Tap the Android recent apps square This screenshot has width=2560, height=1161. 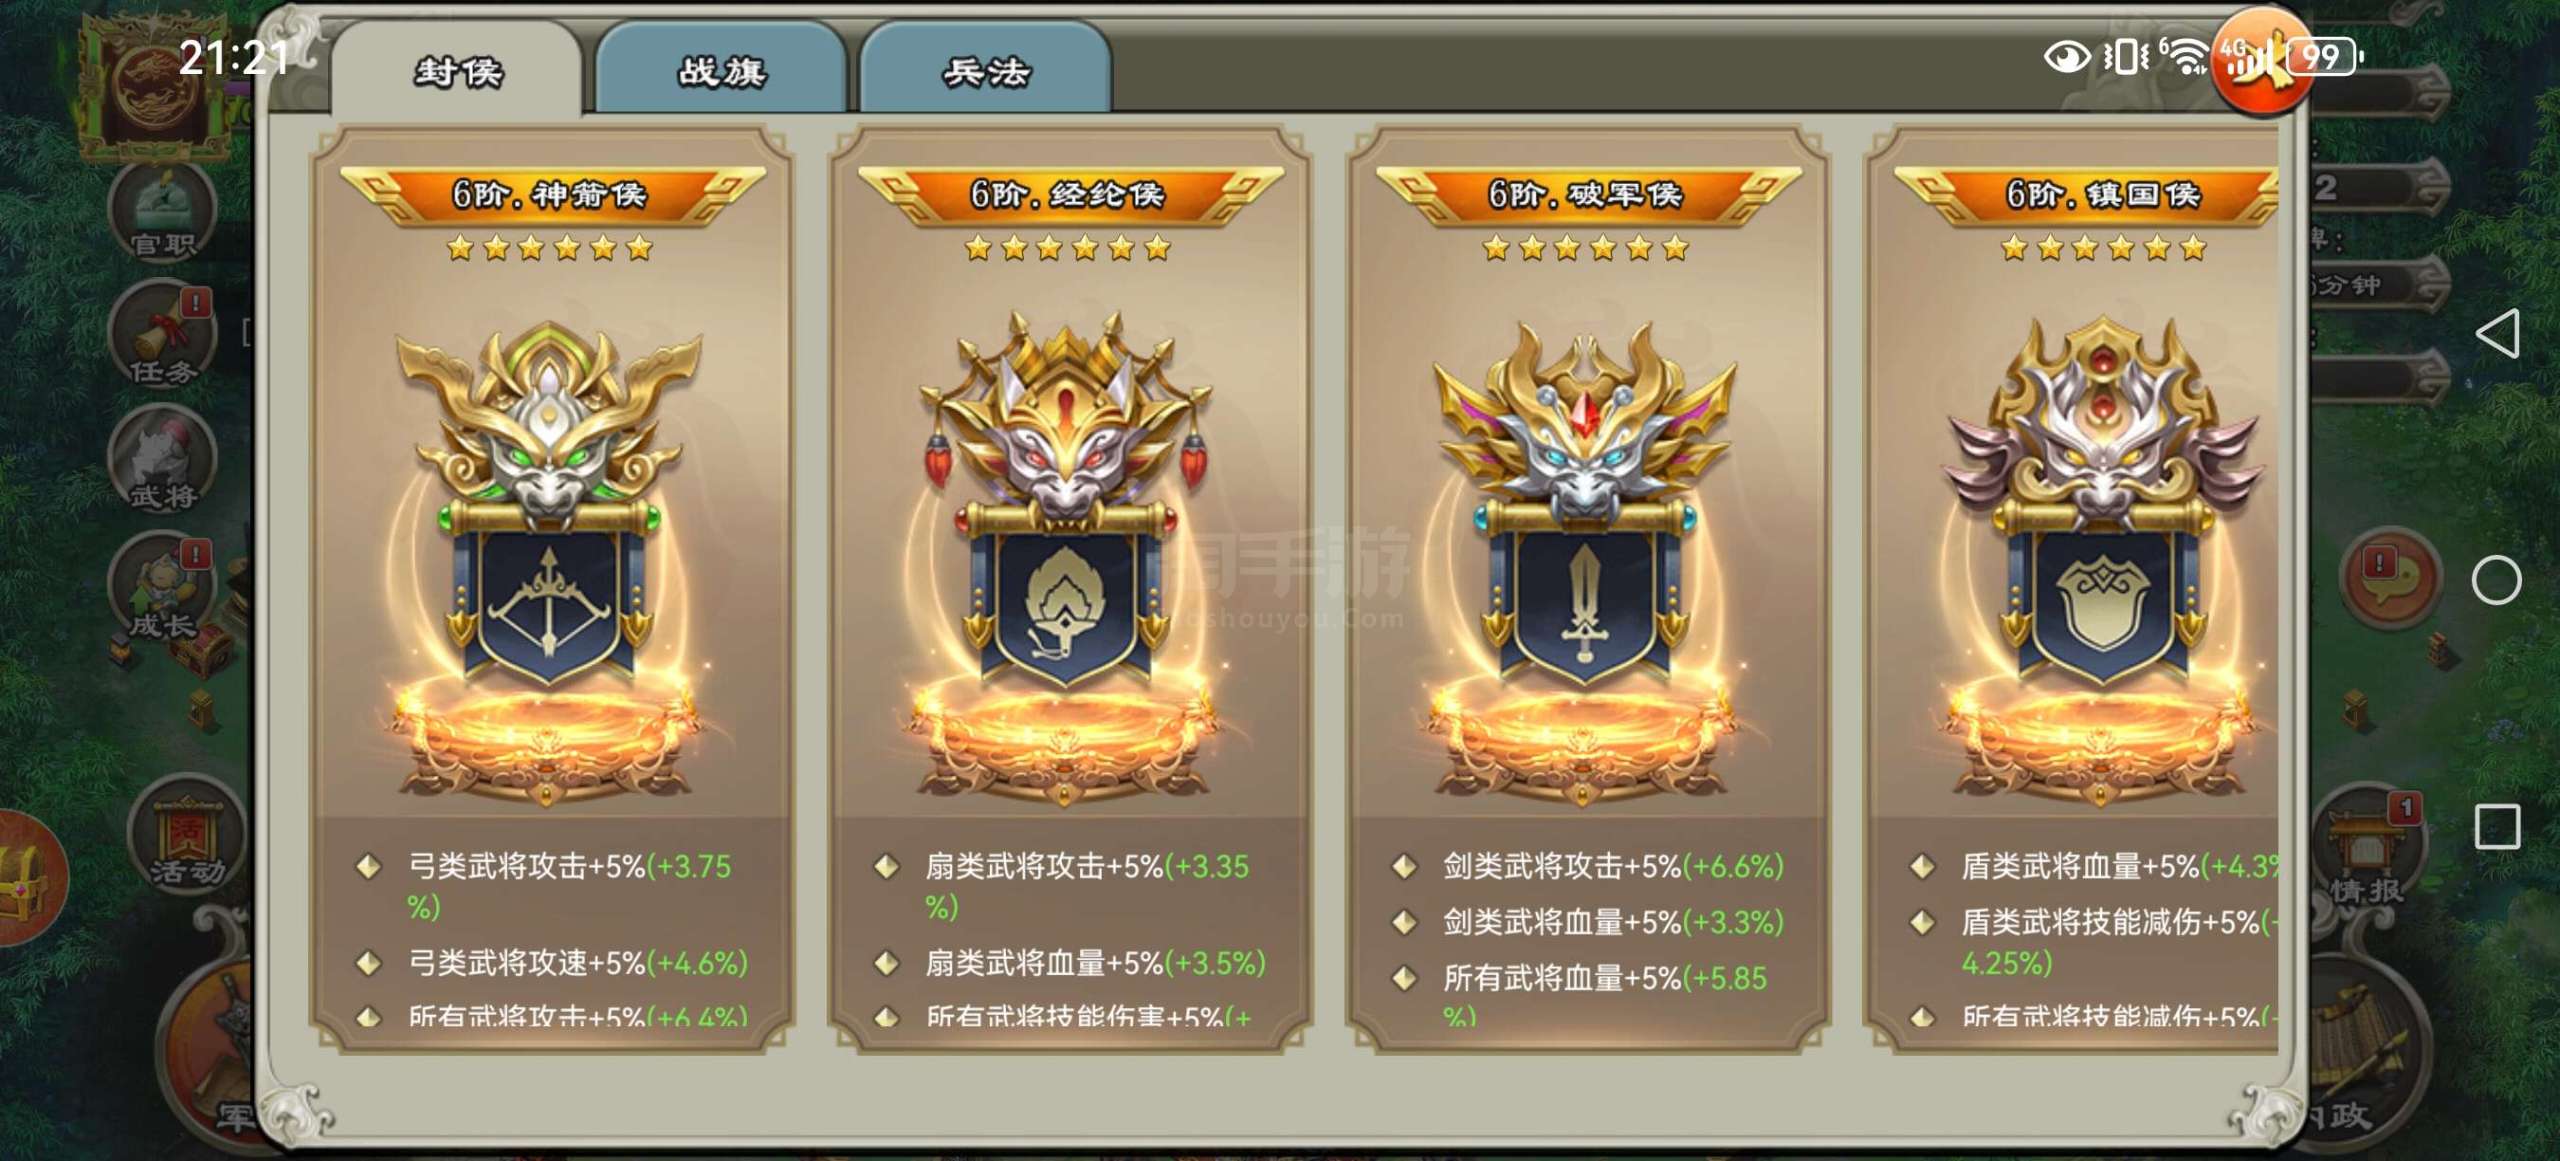(2497, 827)
